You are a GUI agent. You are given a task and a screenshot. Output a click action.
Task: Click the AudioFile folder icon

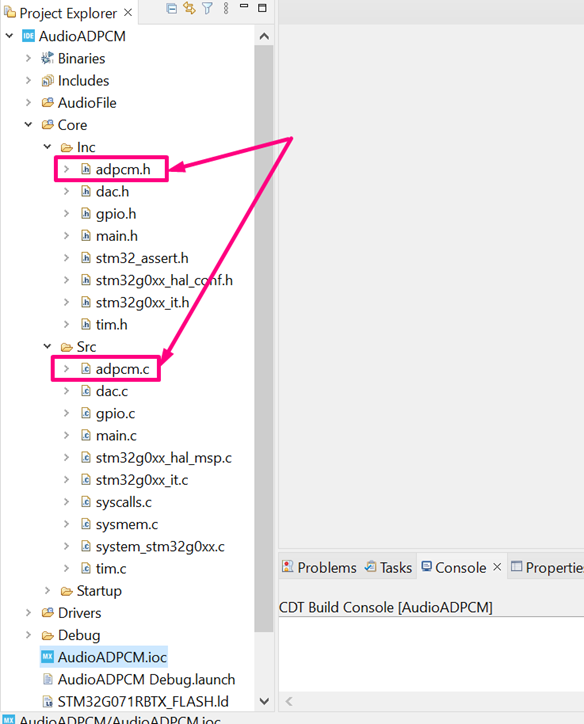point(47,103)
